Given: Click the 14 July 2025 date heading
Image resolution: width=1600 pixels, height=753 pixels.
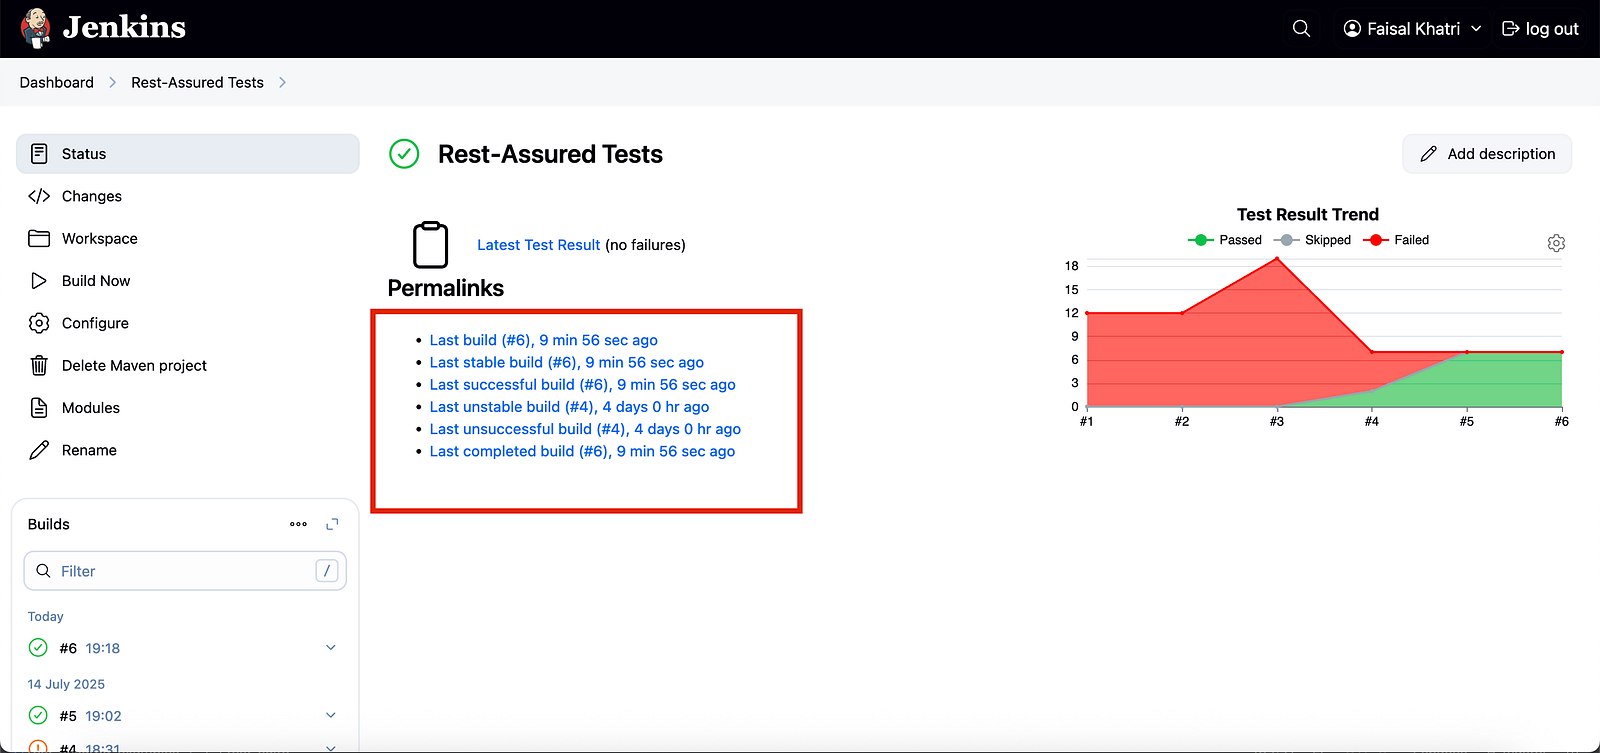Looking at the screenshot, I should point(66,684).
